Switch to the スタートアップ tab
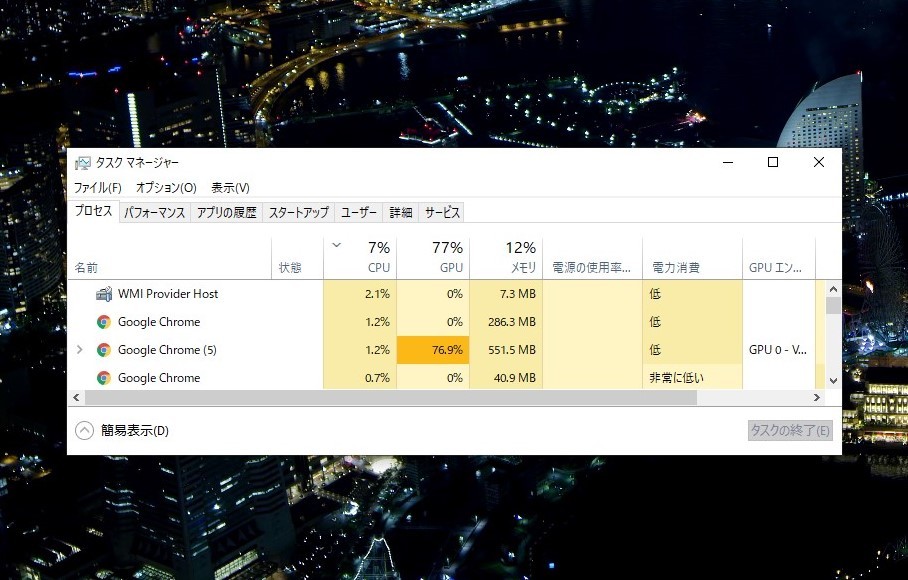The image size is (908, 580). pyautogui.click(x=299, y=212)
